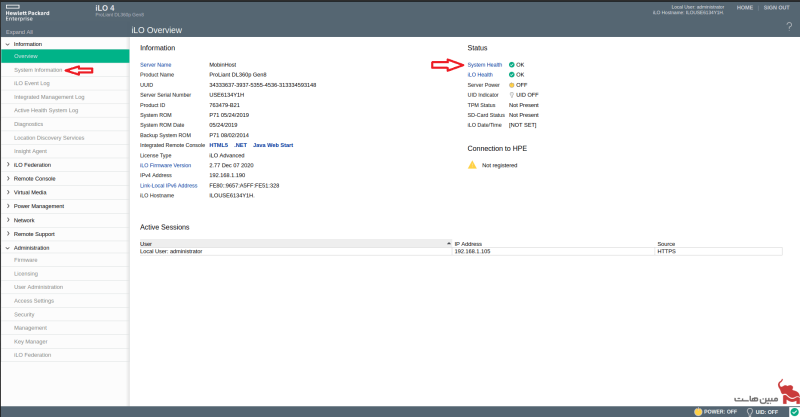800x417 pixels.
Task: Click the iLO Health link
Action: coord(480,75)
